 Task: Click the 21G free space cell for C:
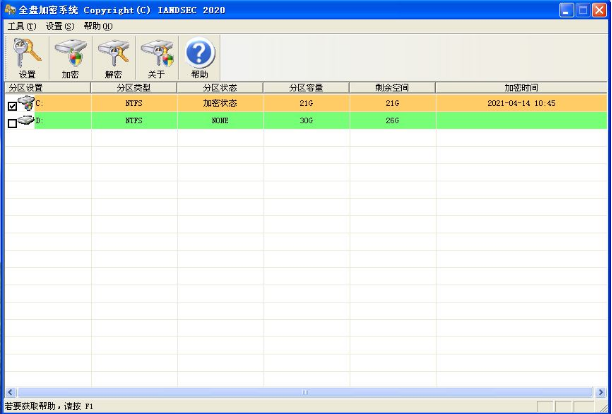pos(392,103)
